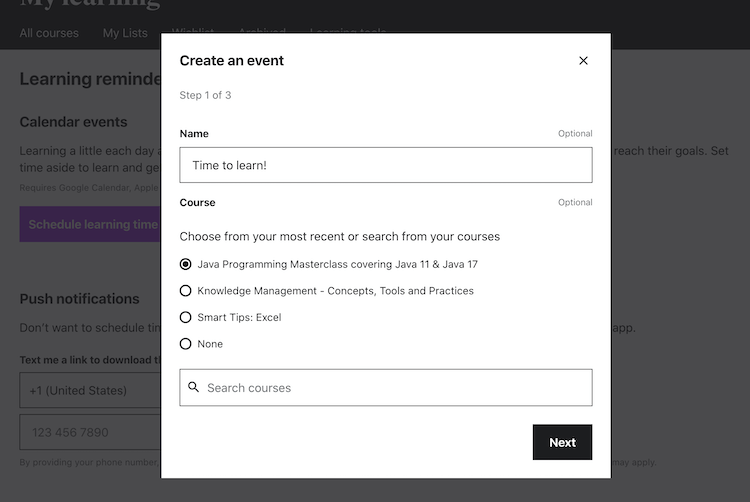Select the None course option

pos(186,344)
